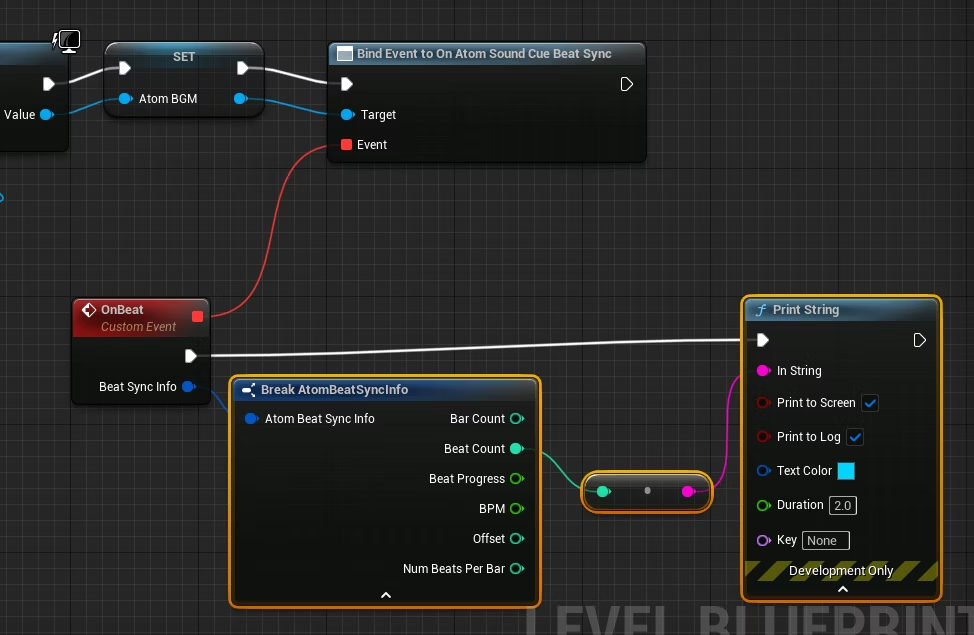The height and width of the screenshot is (635, 974).
Task: Click the red Event input pin
Action: point(346,145)
